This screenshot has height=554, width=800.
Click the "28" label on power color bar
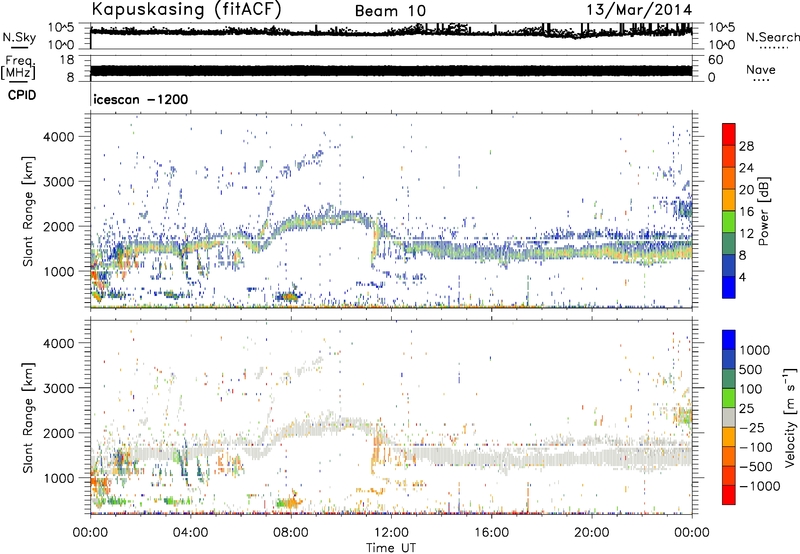point(746,146)
